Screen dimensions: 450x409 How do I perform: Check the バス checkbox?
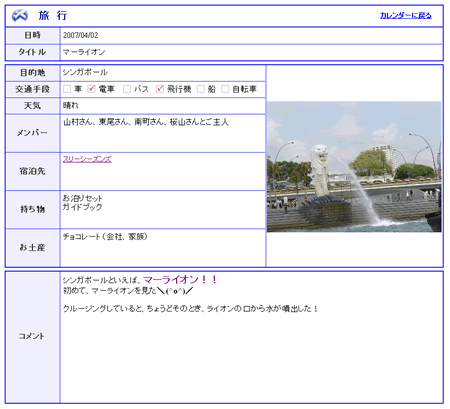coord(127,89)
